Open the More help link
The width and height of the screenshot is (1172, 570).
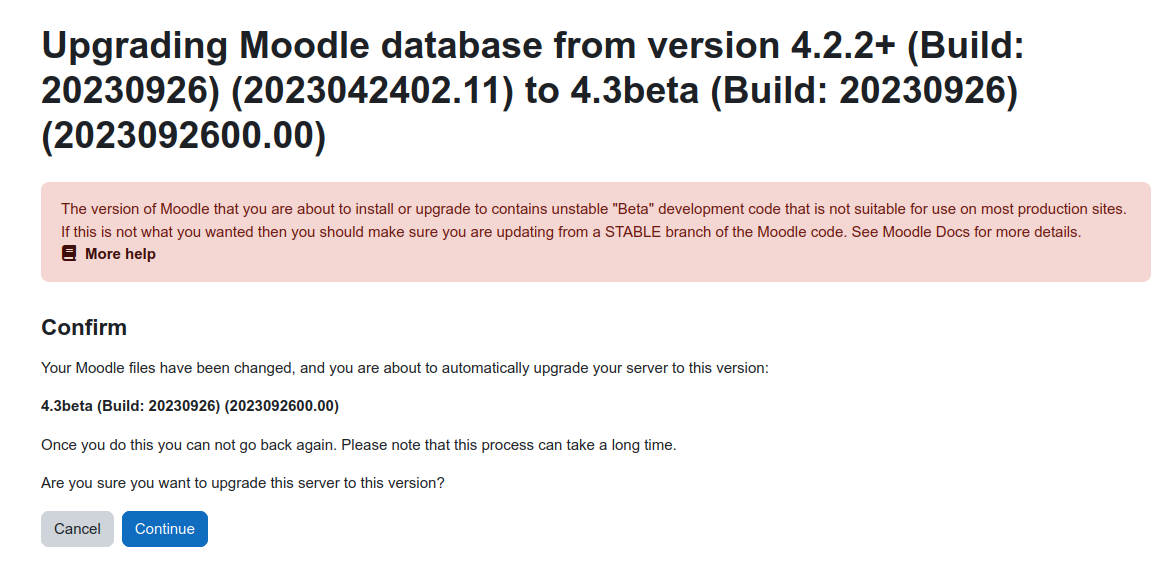120,254
